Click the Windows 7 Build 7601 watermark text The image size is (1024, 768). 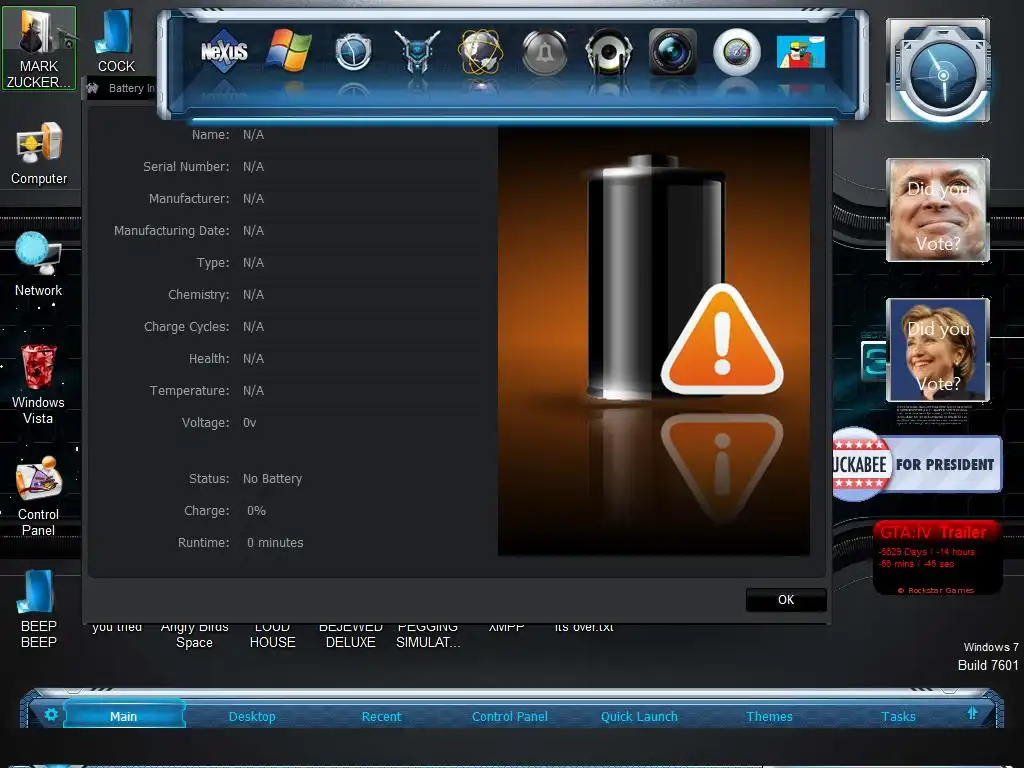990,656
